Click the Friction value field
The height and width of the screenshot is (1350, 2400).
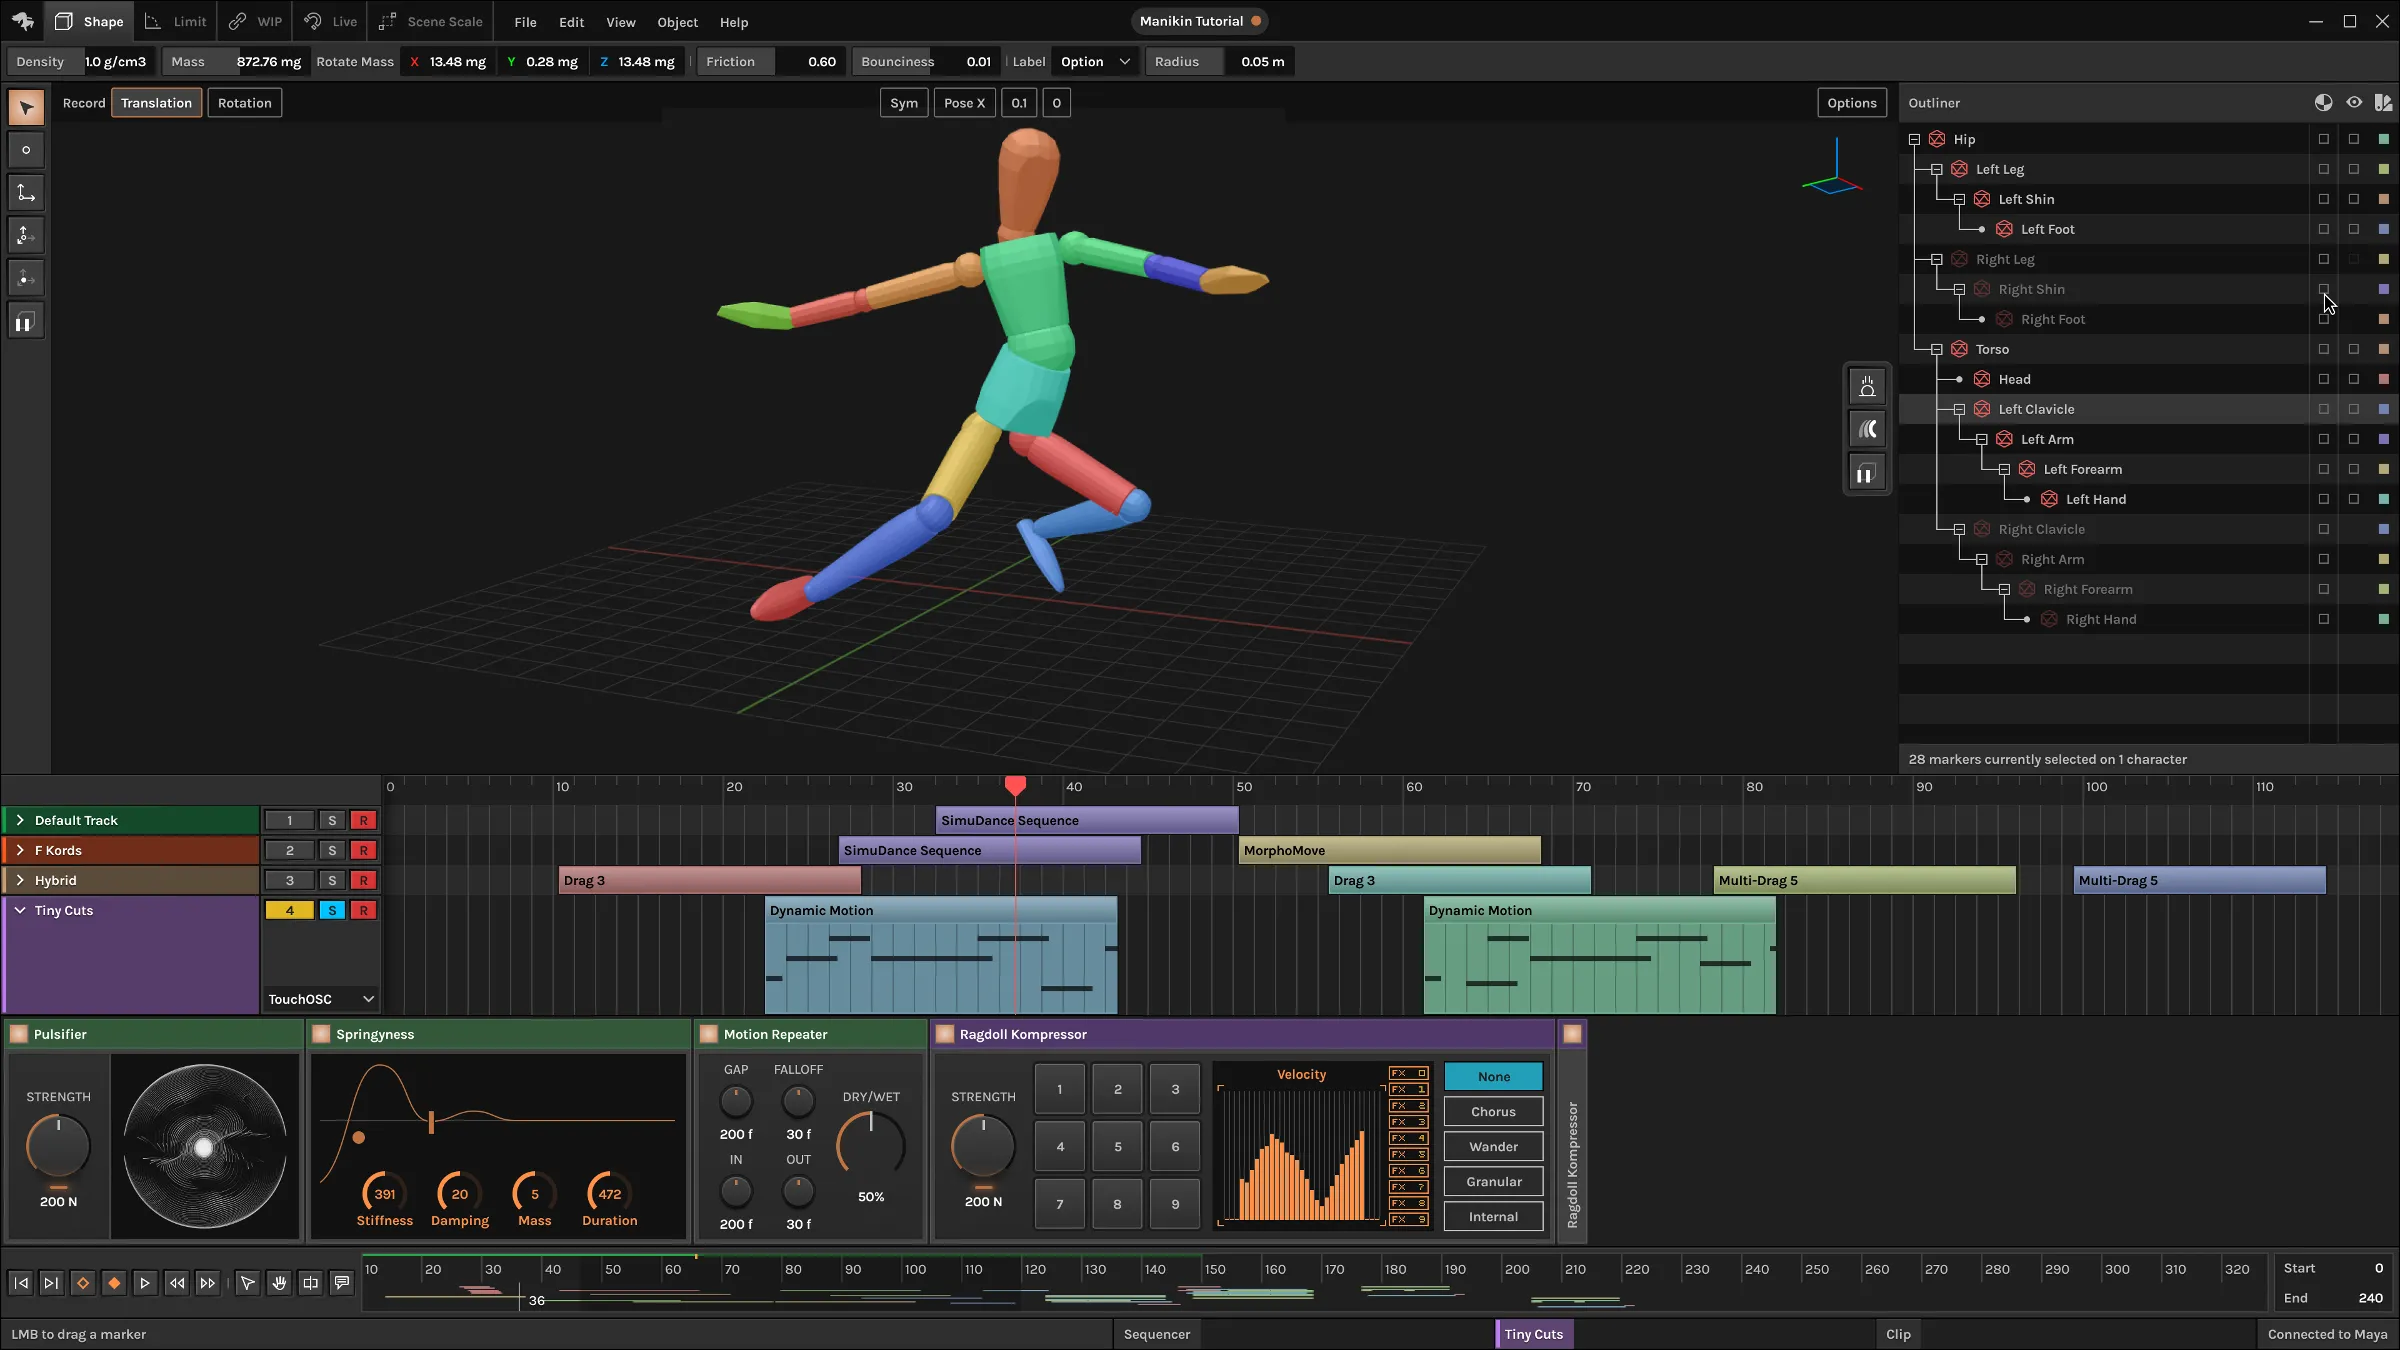pyautogui.click(x=771, y=61)
